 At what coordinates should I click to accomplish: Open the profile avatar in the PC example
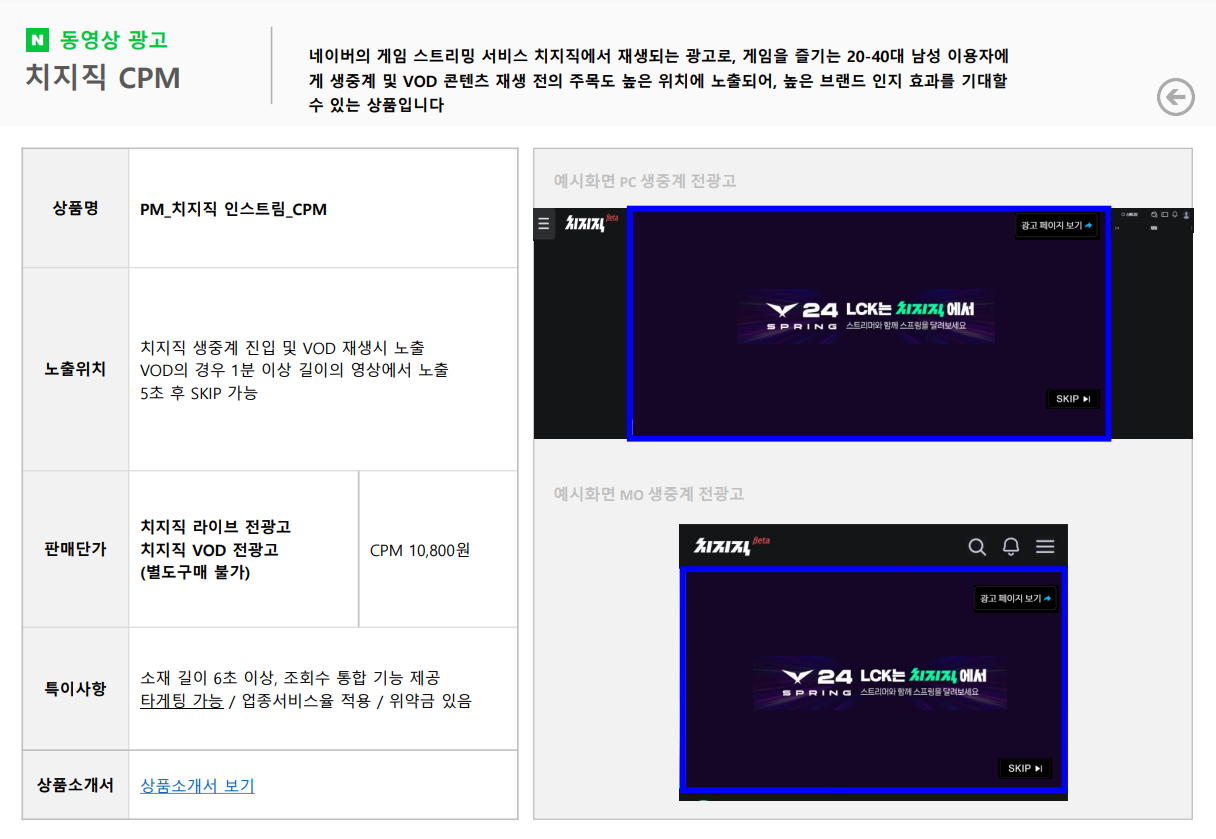coord(1187,214)
